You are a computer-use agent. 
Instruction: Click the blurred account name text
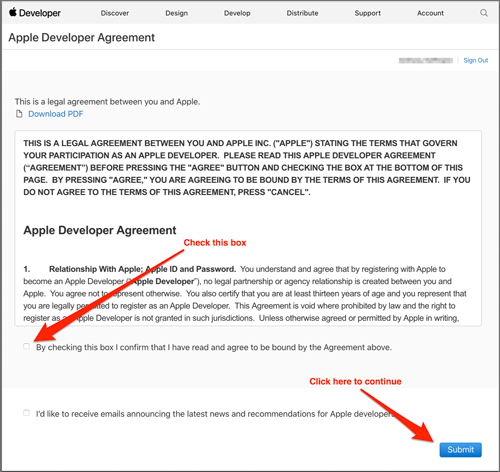click(x=426, y=60)
